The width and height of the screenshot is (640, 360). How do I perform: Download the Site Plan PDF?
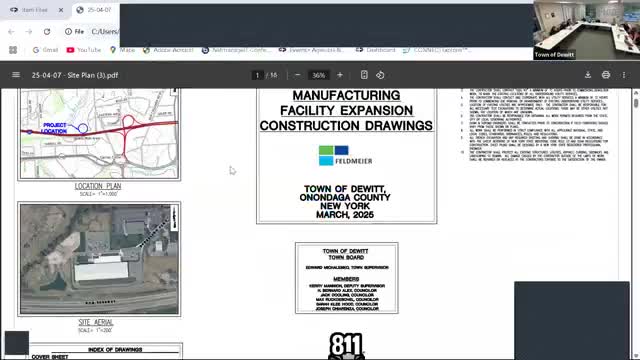(588, 75)
